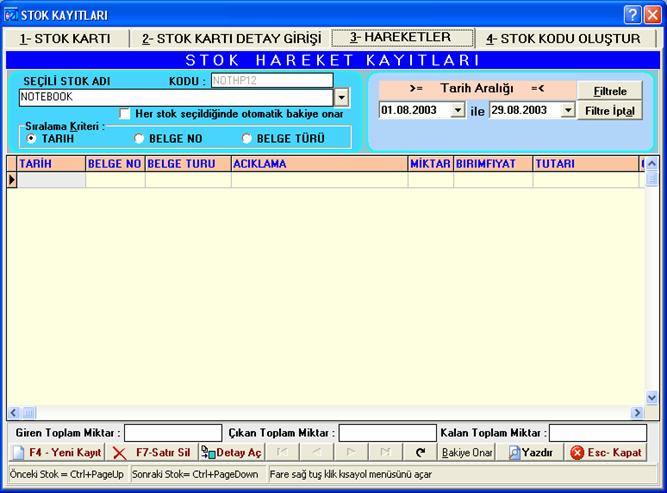
Task: Open the end date 29.08.2003 dropdown
Action: click(x=568, y=111)
